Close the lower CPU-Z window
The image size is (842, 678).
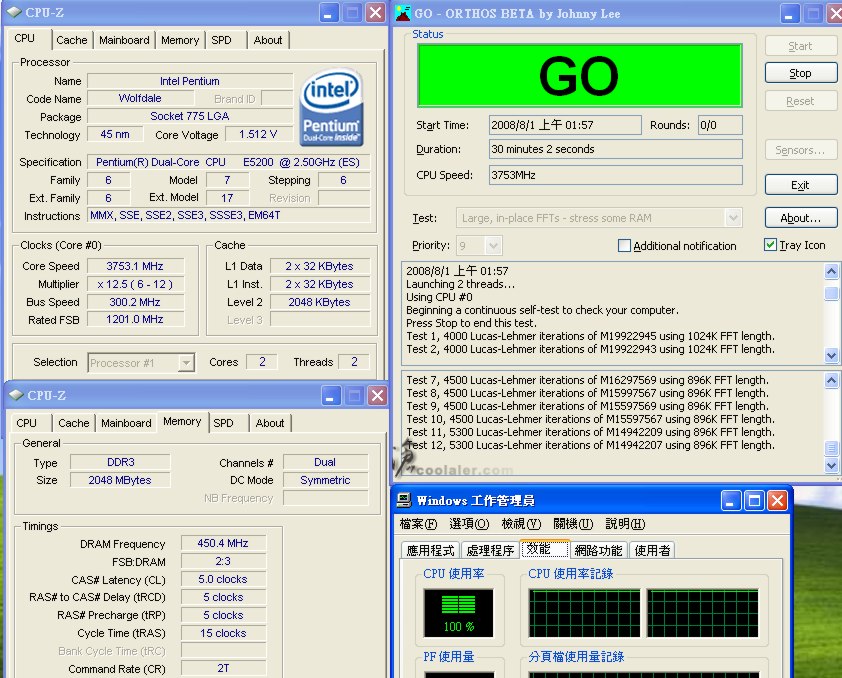(378, 396)
